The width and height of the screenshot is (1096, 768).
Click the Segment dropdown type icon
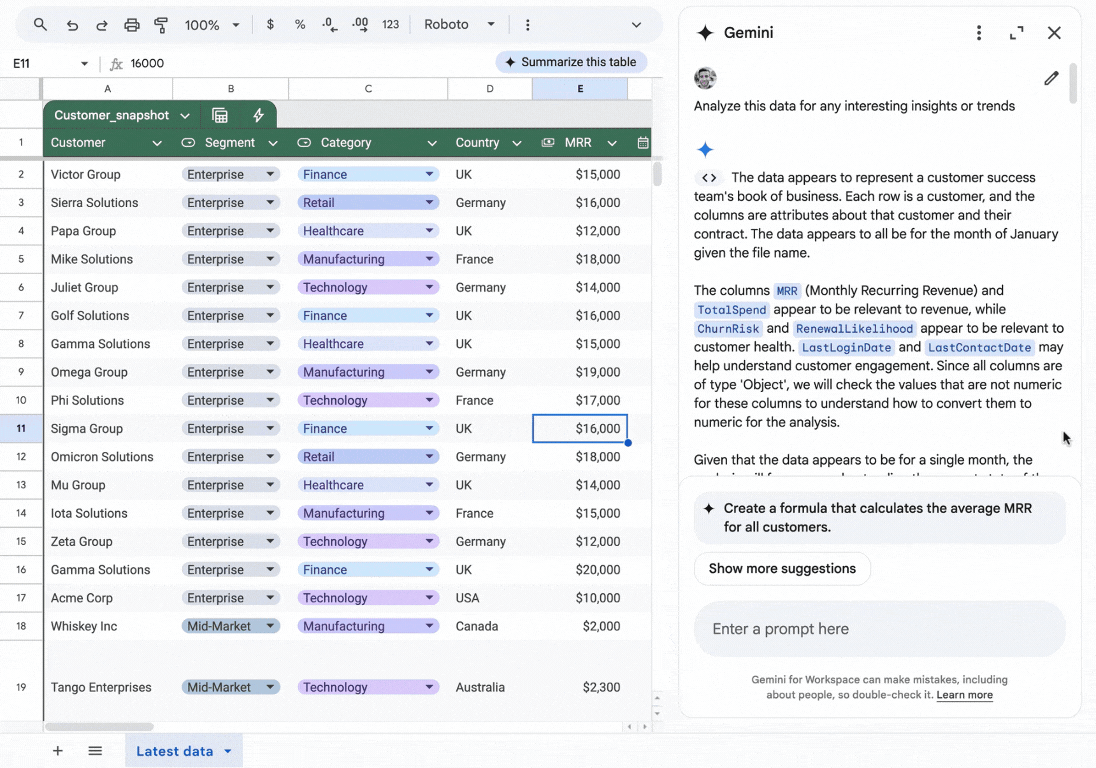(188, 143)
